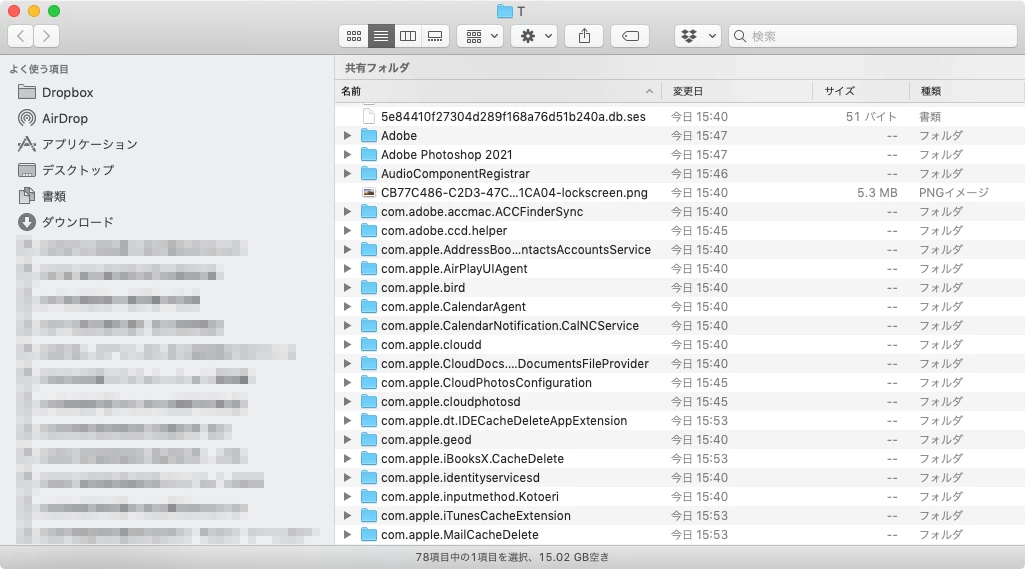Select com.apple.CloudPhotosConfiguration row name
The width and height of the screenshot is (1025, 569).
point(486,383)
